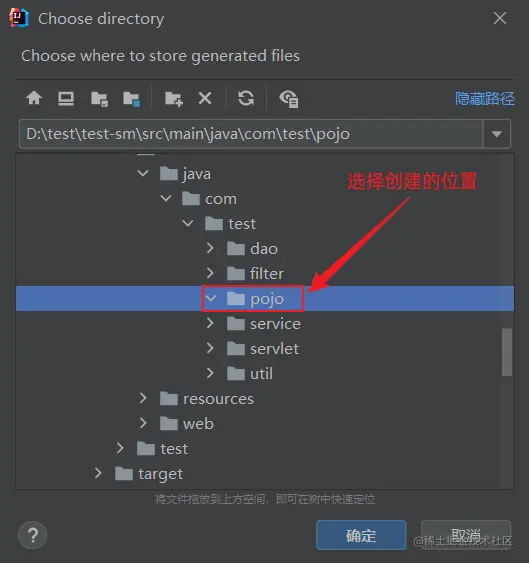
Task: Expand the dao folder
Action: (x=210, y=248)
